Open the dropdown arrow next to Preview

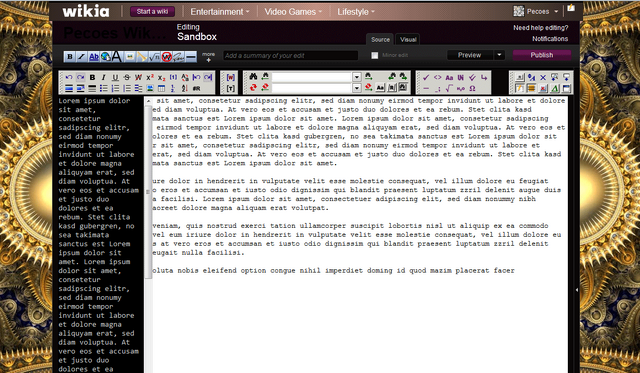pos(499,55)
